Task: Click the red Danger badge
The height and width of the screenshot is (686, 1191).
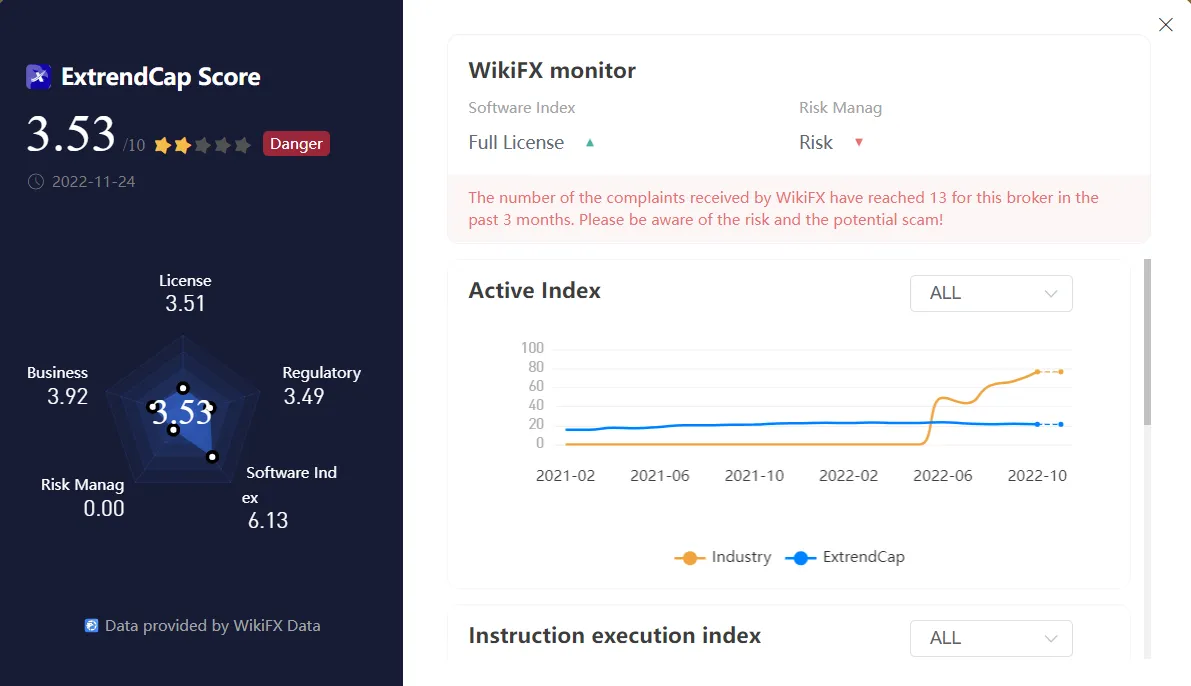Action: point(296,144)
